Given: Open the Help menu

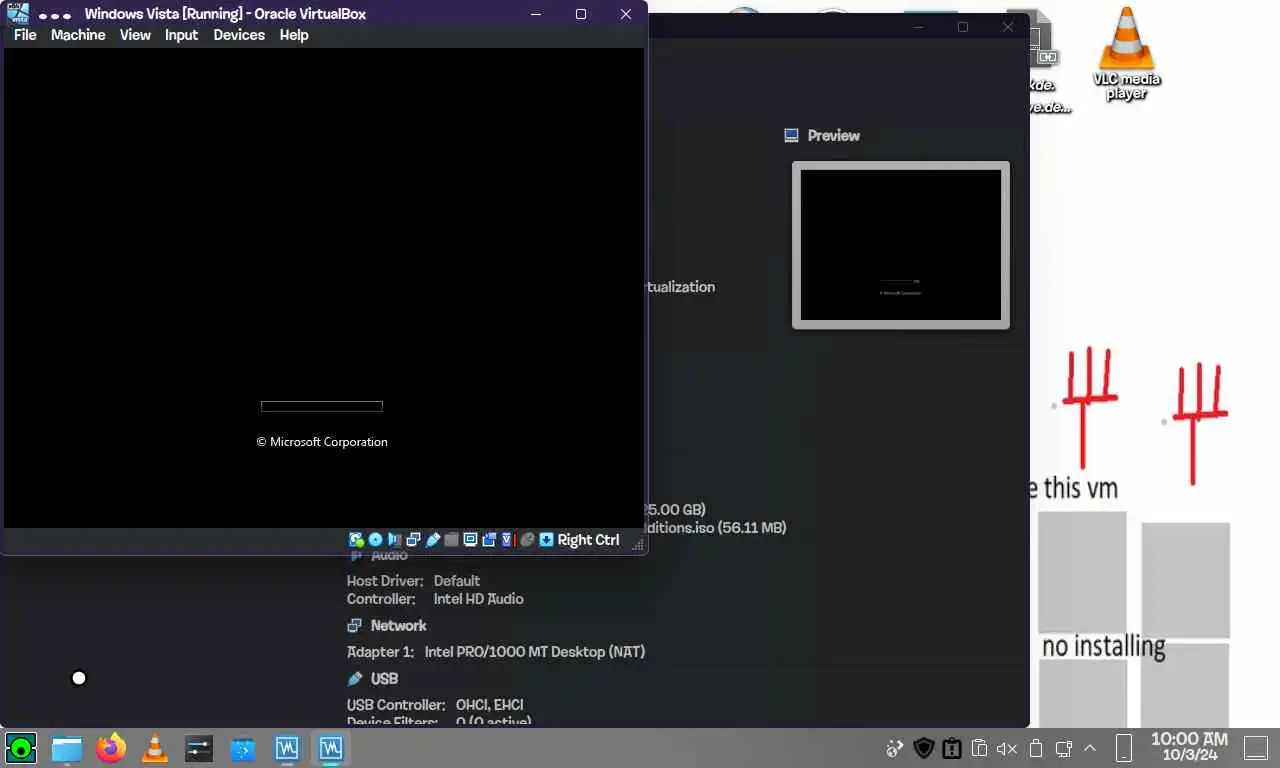Looking at the screenshot, I should (294, 35).
